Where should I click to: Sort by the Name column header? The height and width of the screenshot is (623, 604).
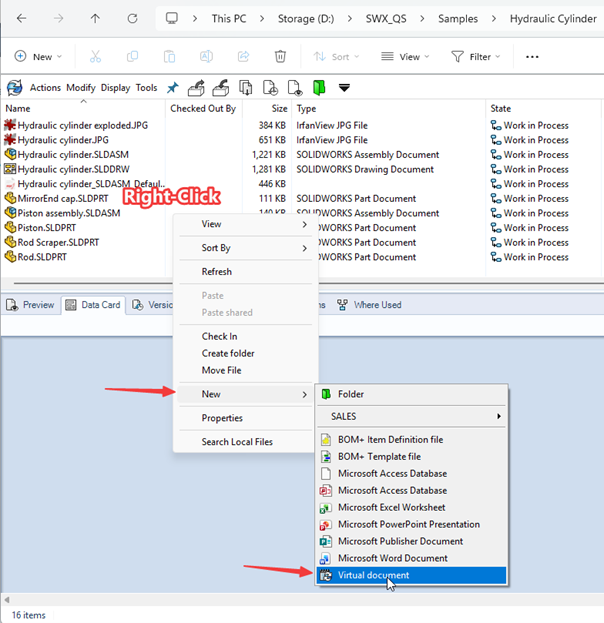[83, 108]
